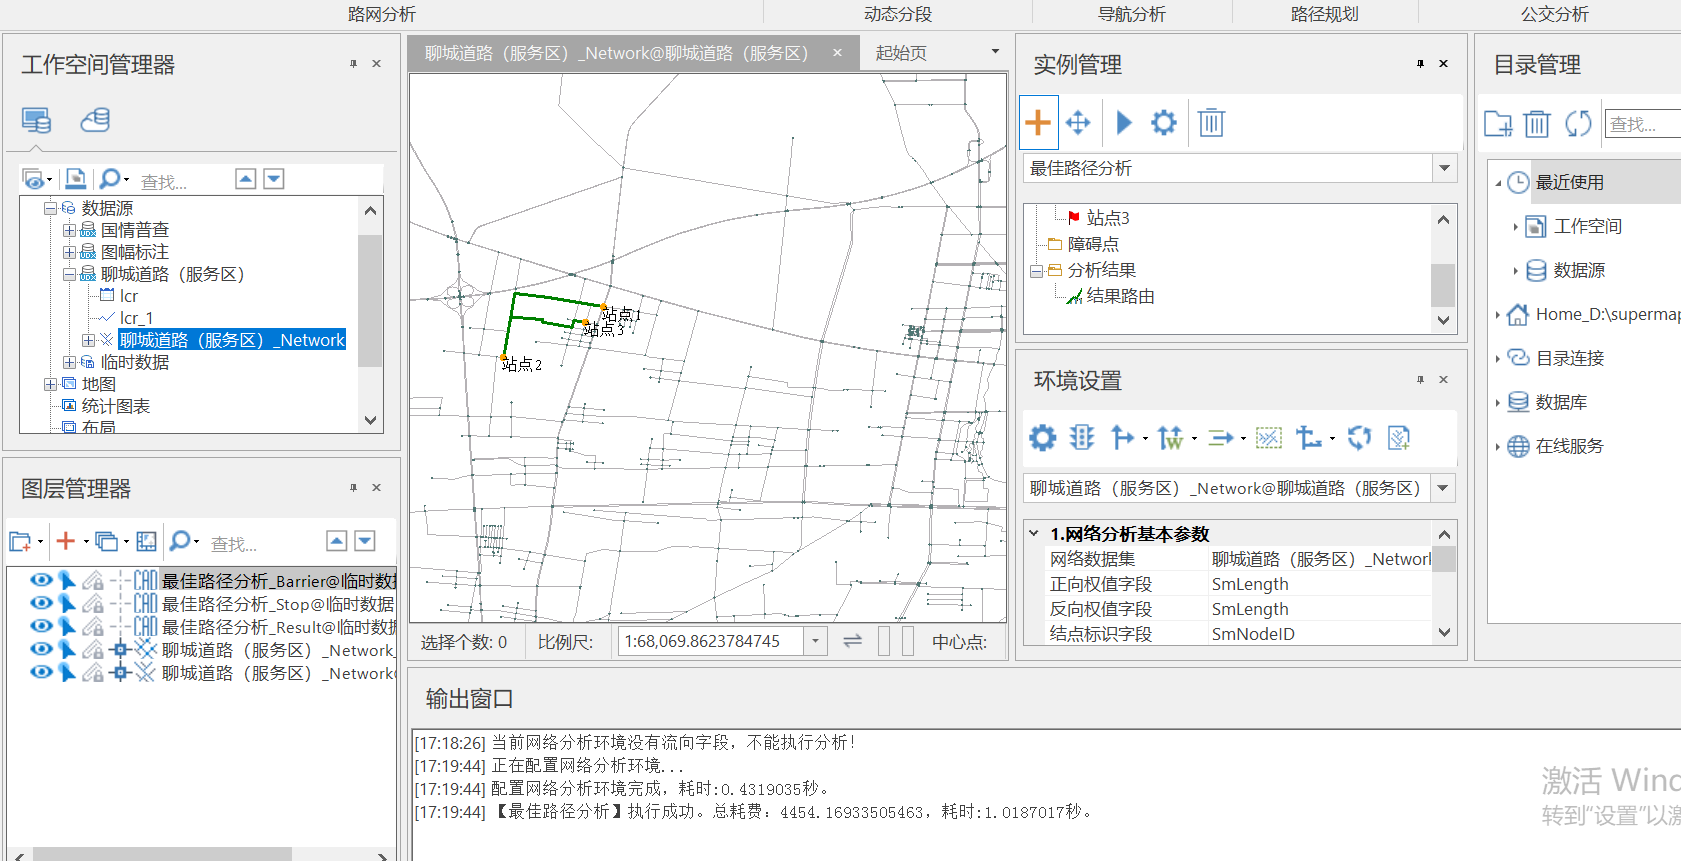Open the 动态分段 ribbon group

[898, 14]
